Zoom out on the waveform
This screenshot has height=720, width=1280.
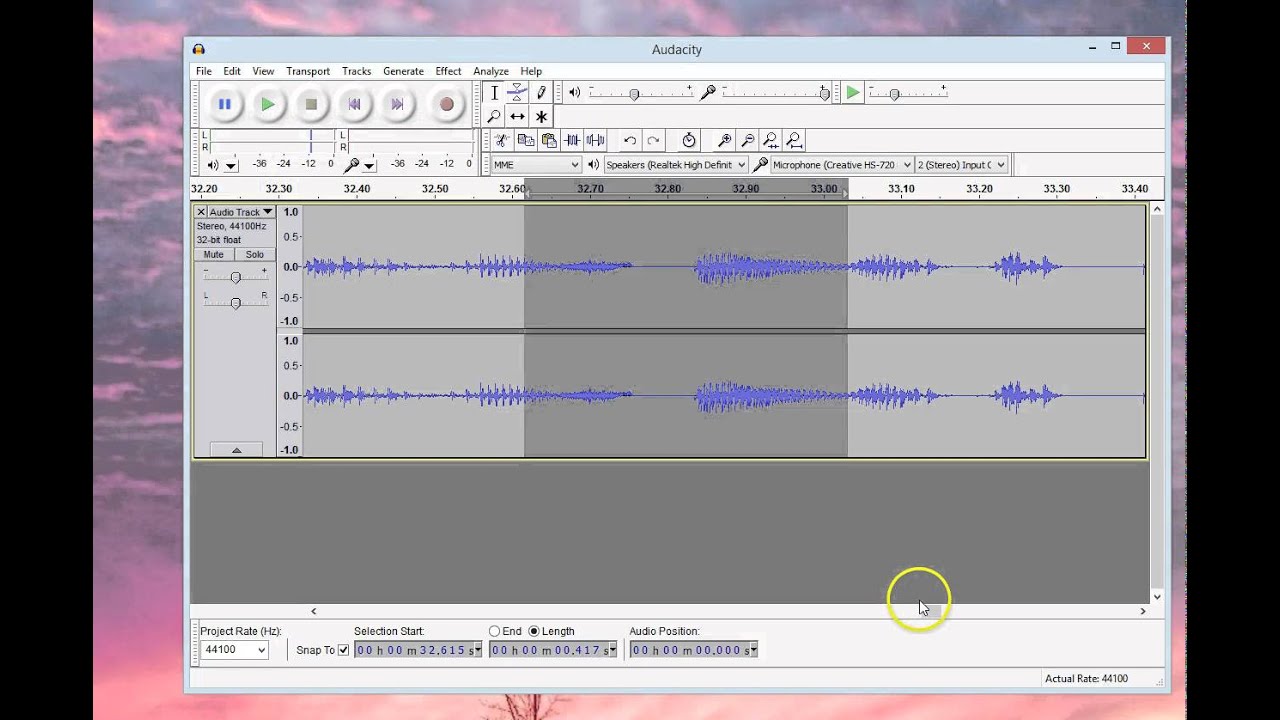[747, 140]
